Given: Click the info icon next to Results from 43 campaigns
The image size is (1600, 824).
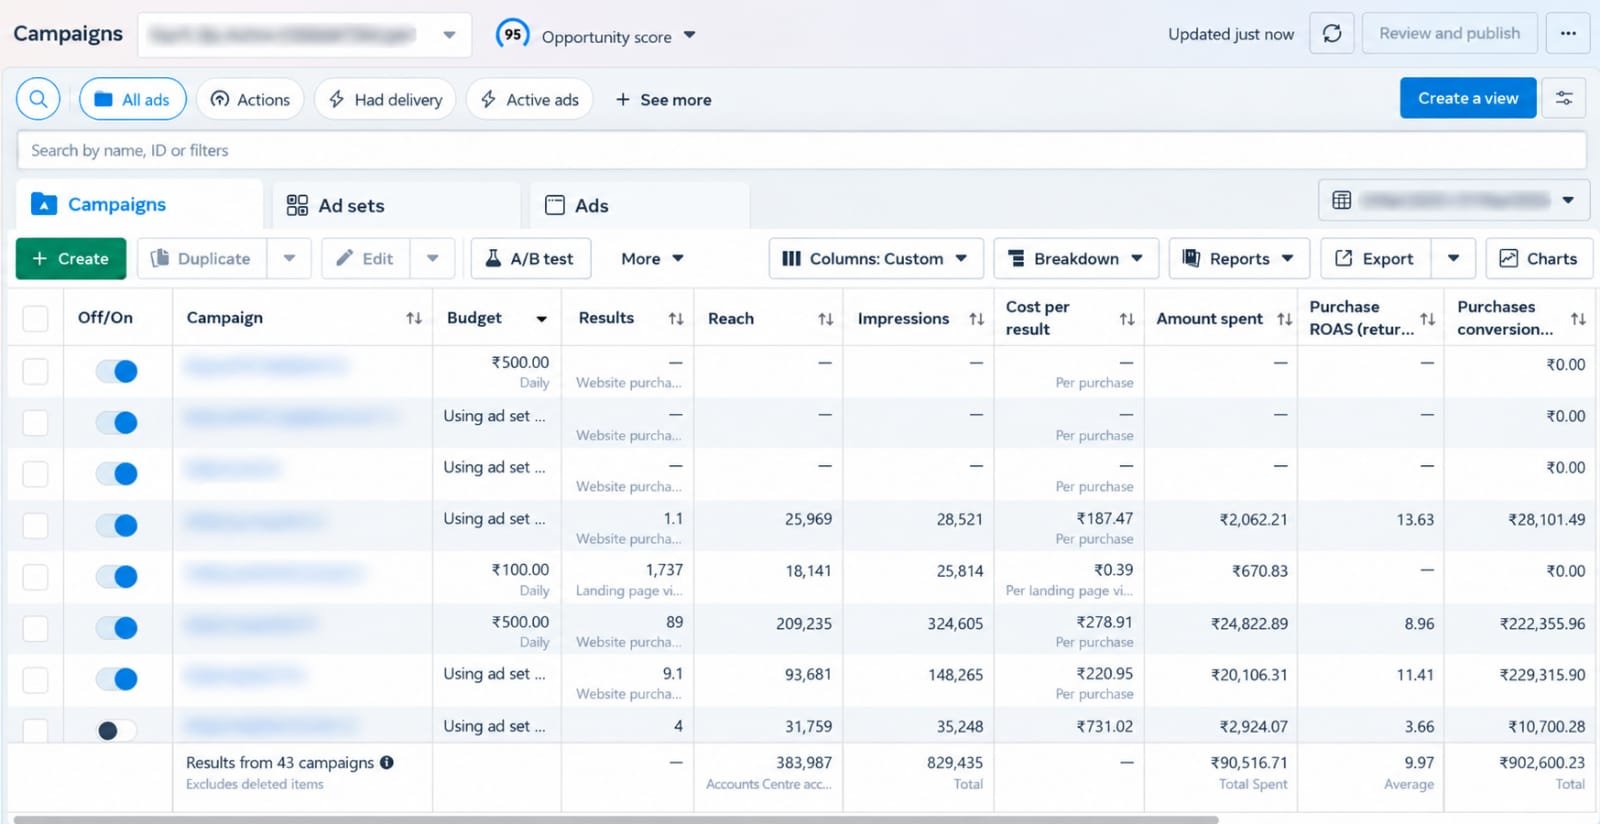Looking at the screenshot, I should [x=387, y=762].
